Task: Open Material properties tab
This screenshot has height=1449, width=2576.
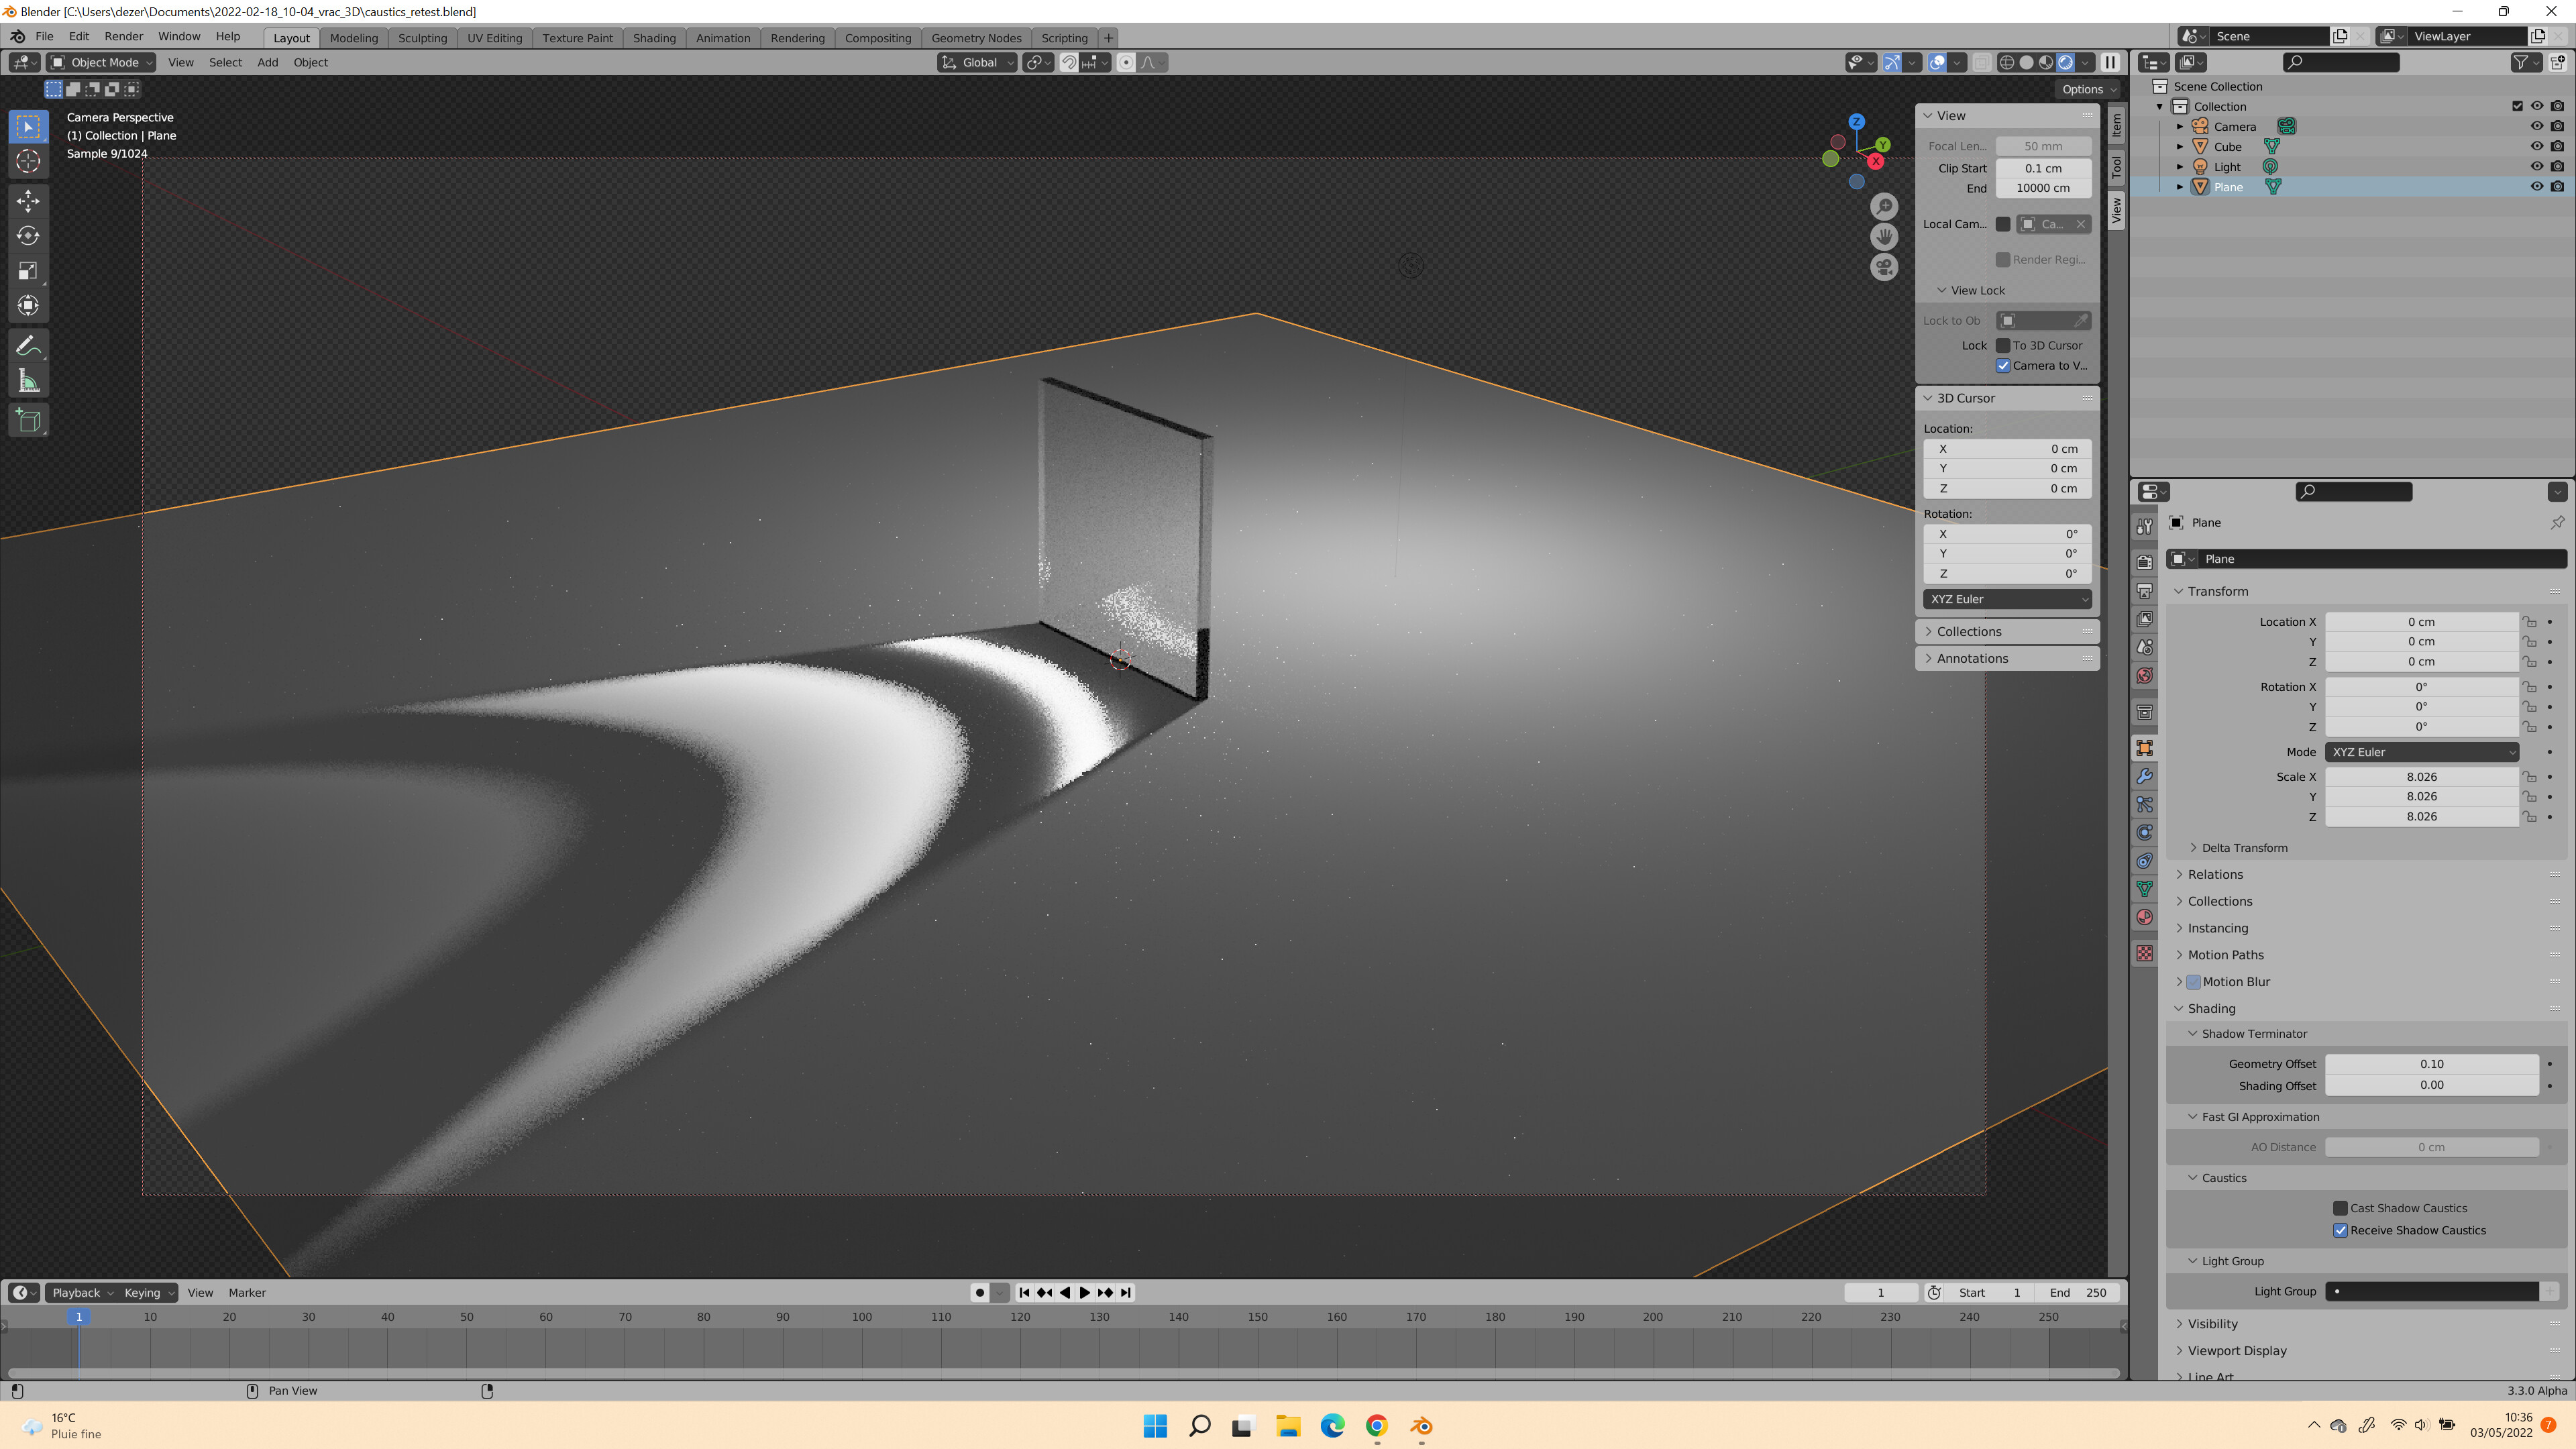Action: pos(2145,917)
